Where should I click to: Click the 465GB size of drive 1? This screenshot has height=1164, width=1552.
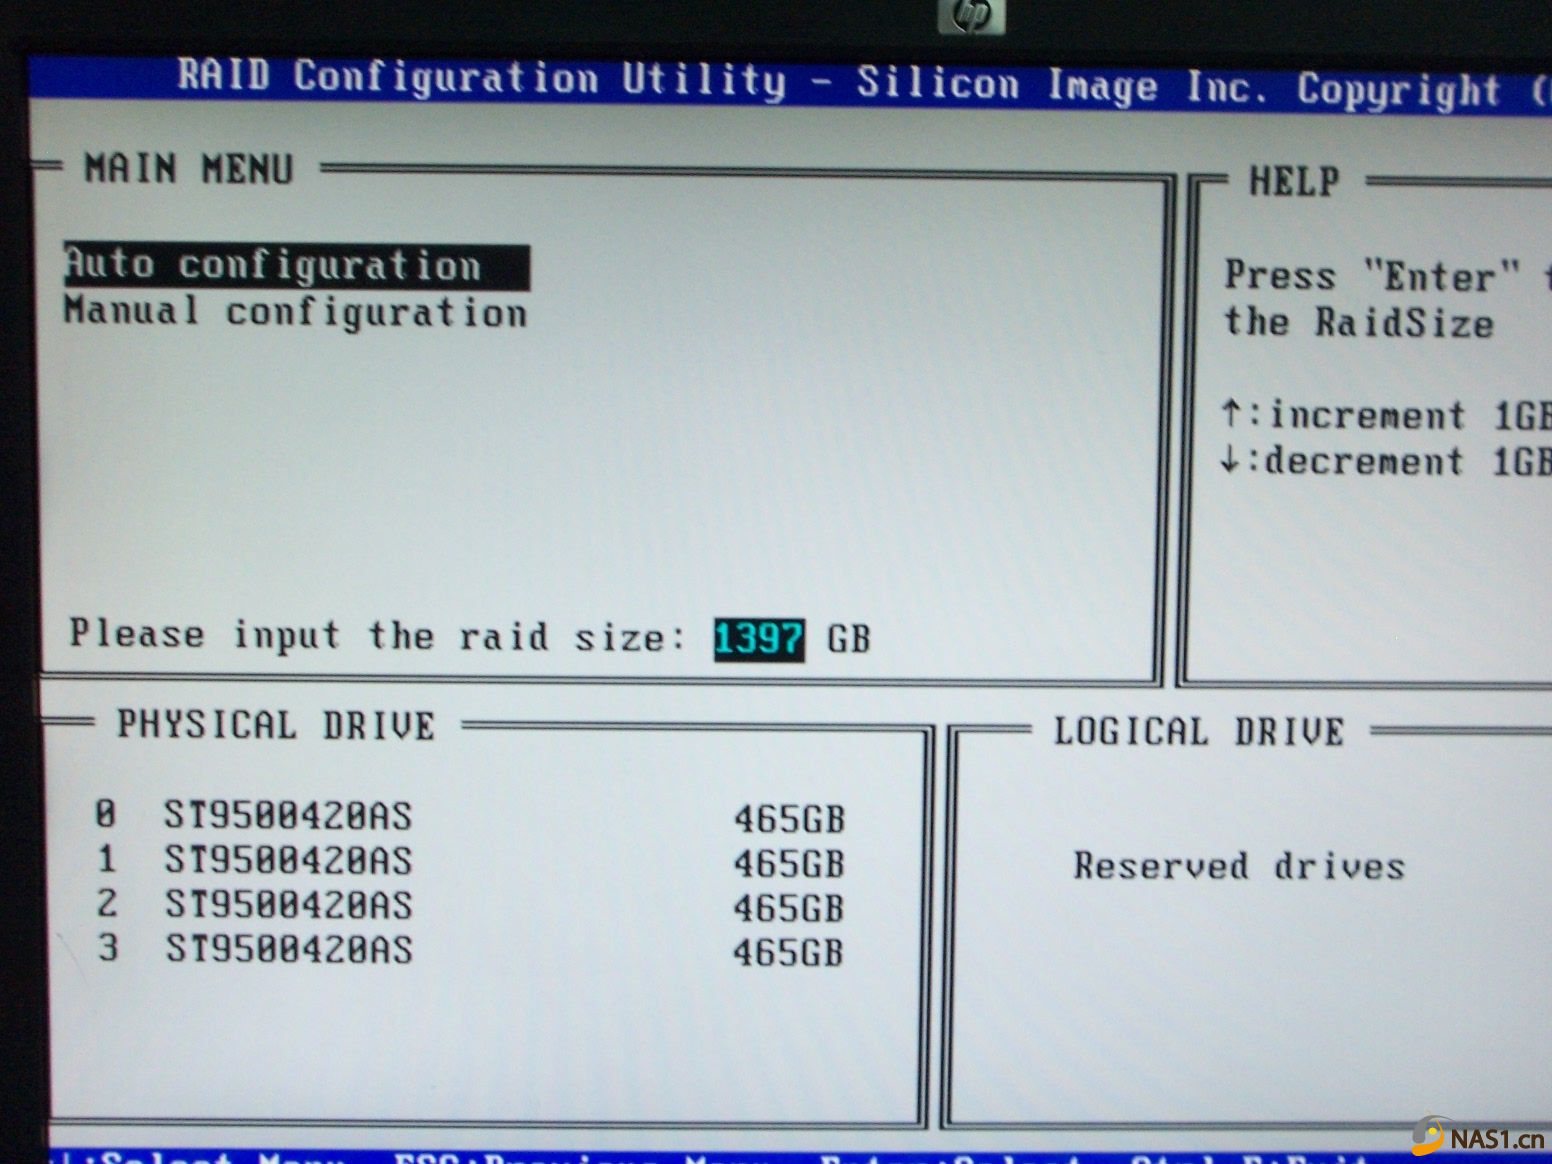click(789, 864)
